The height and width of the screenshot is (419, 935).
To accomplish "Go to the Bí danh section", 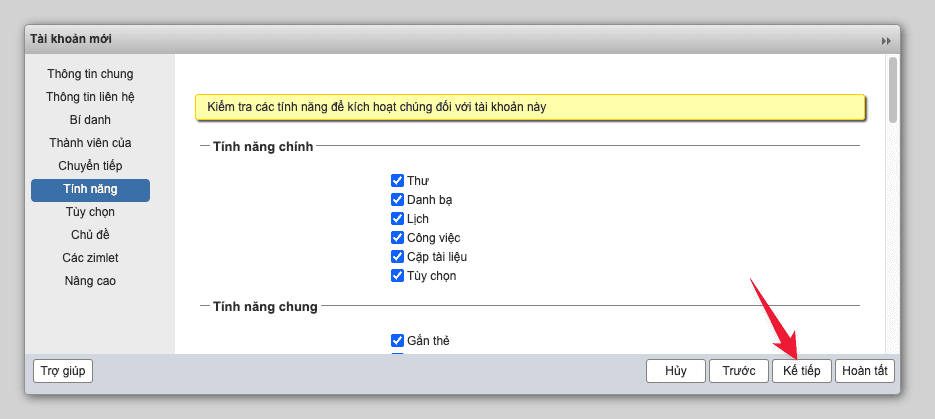I will tap(90, 120).
